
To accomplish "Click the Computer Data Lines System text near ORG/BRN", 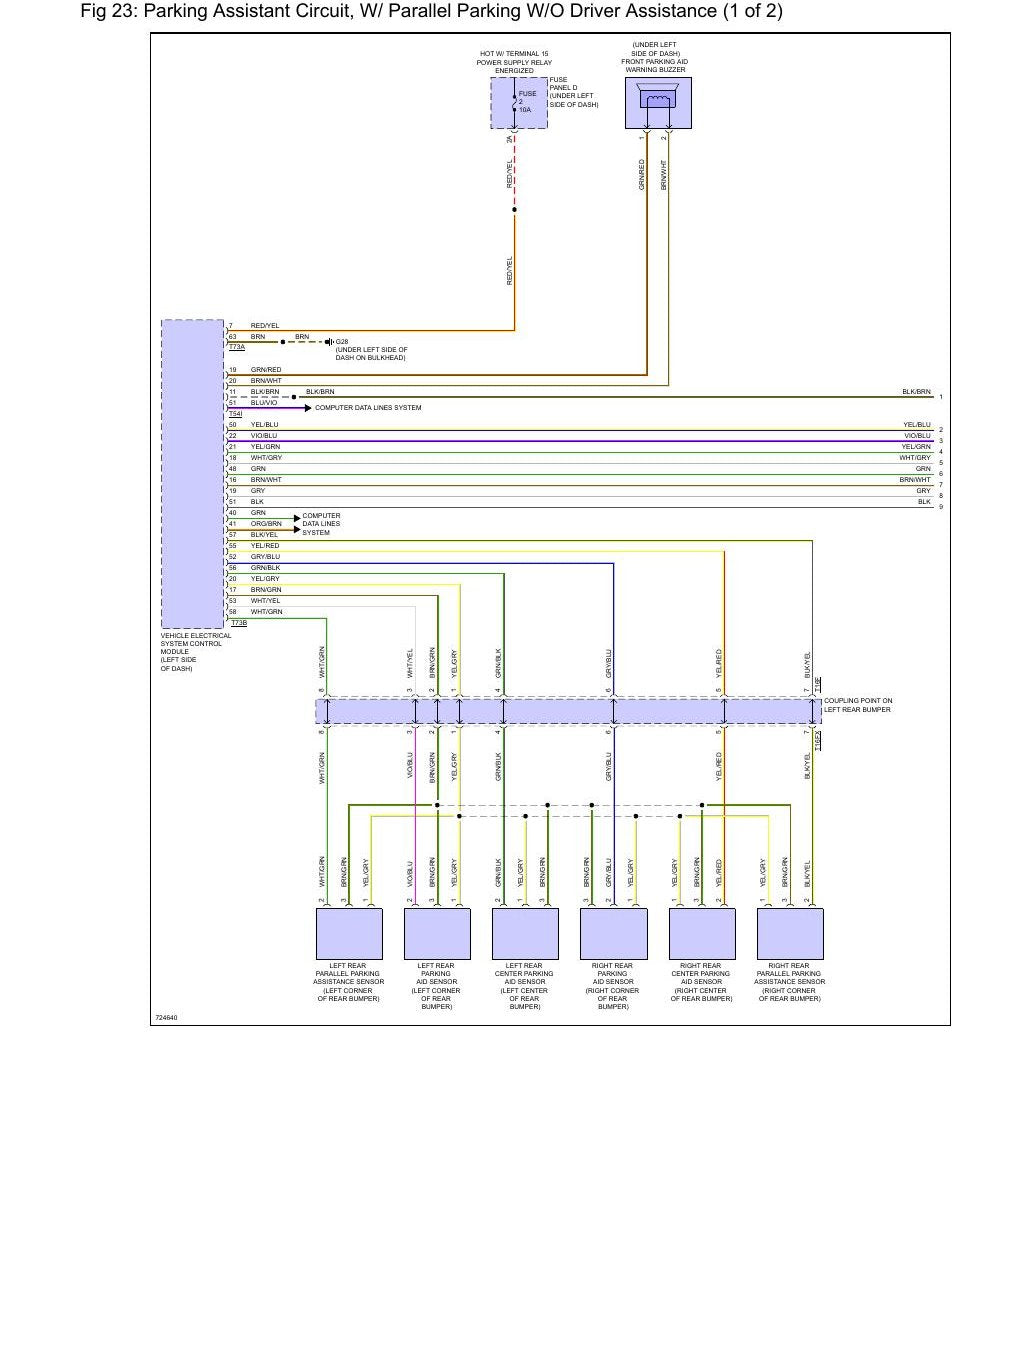I will coord(321,524).
